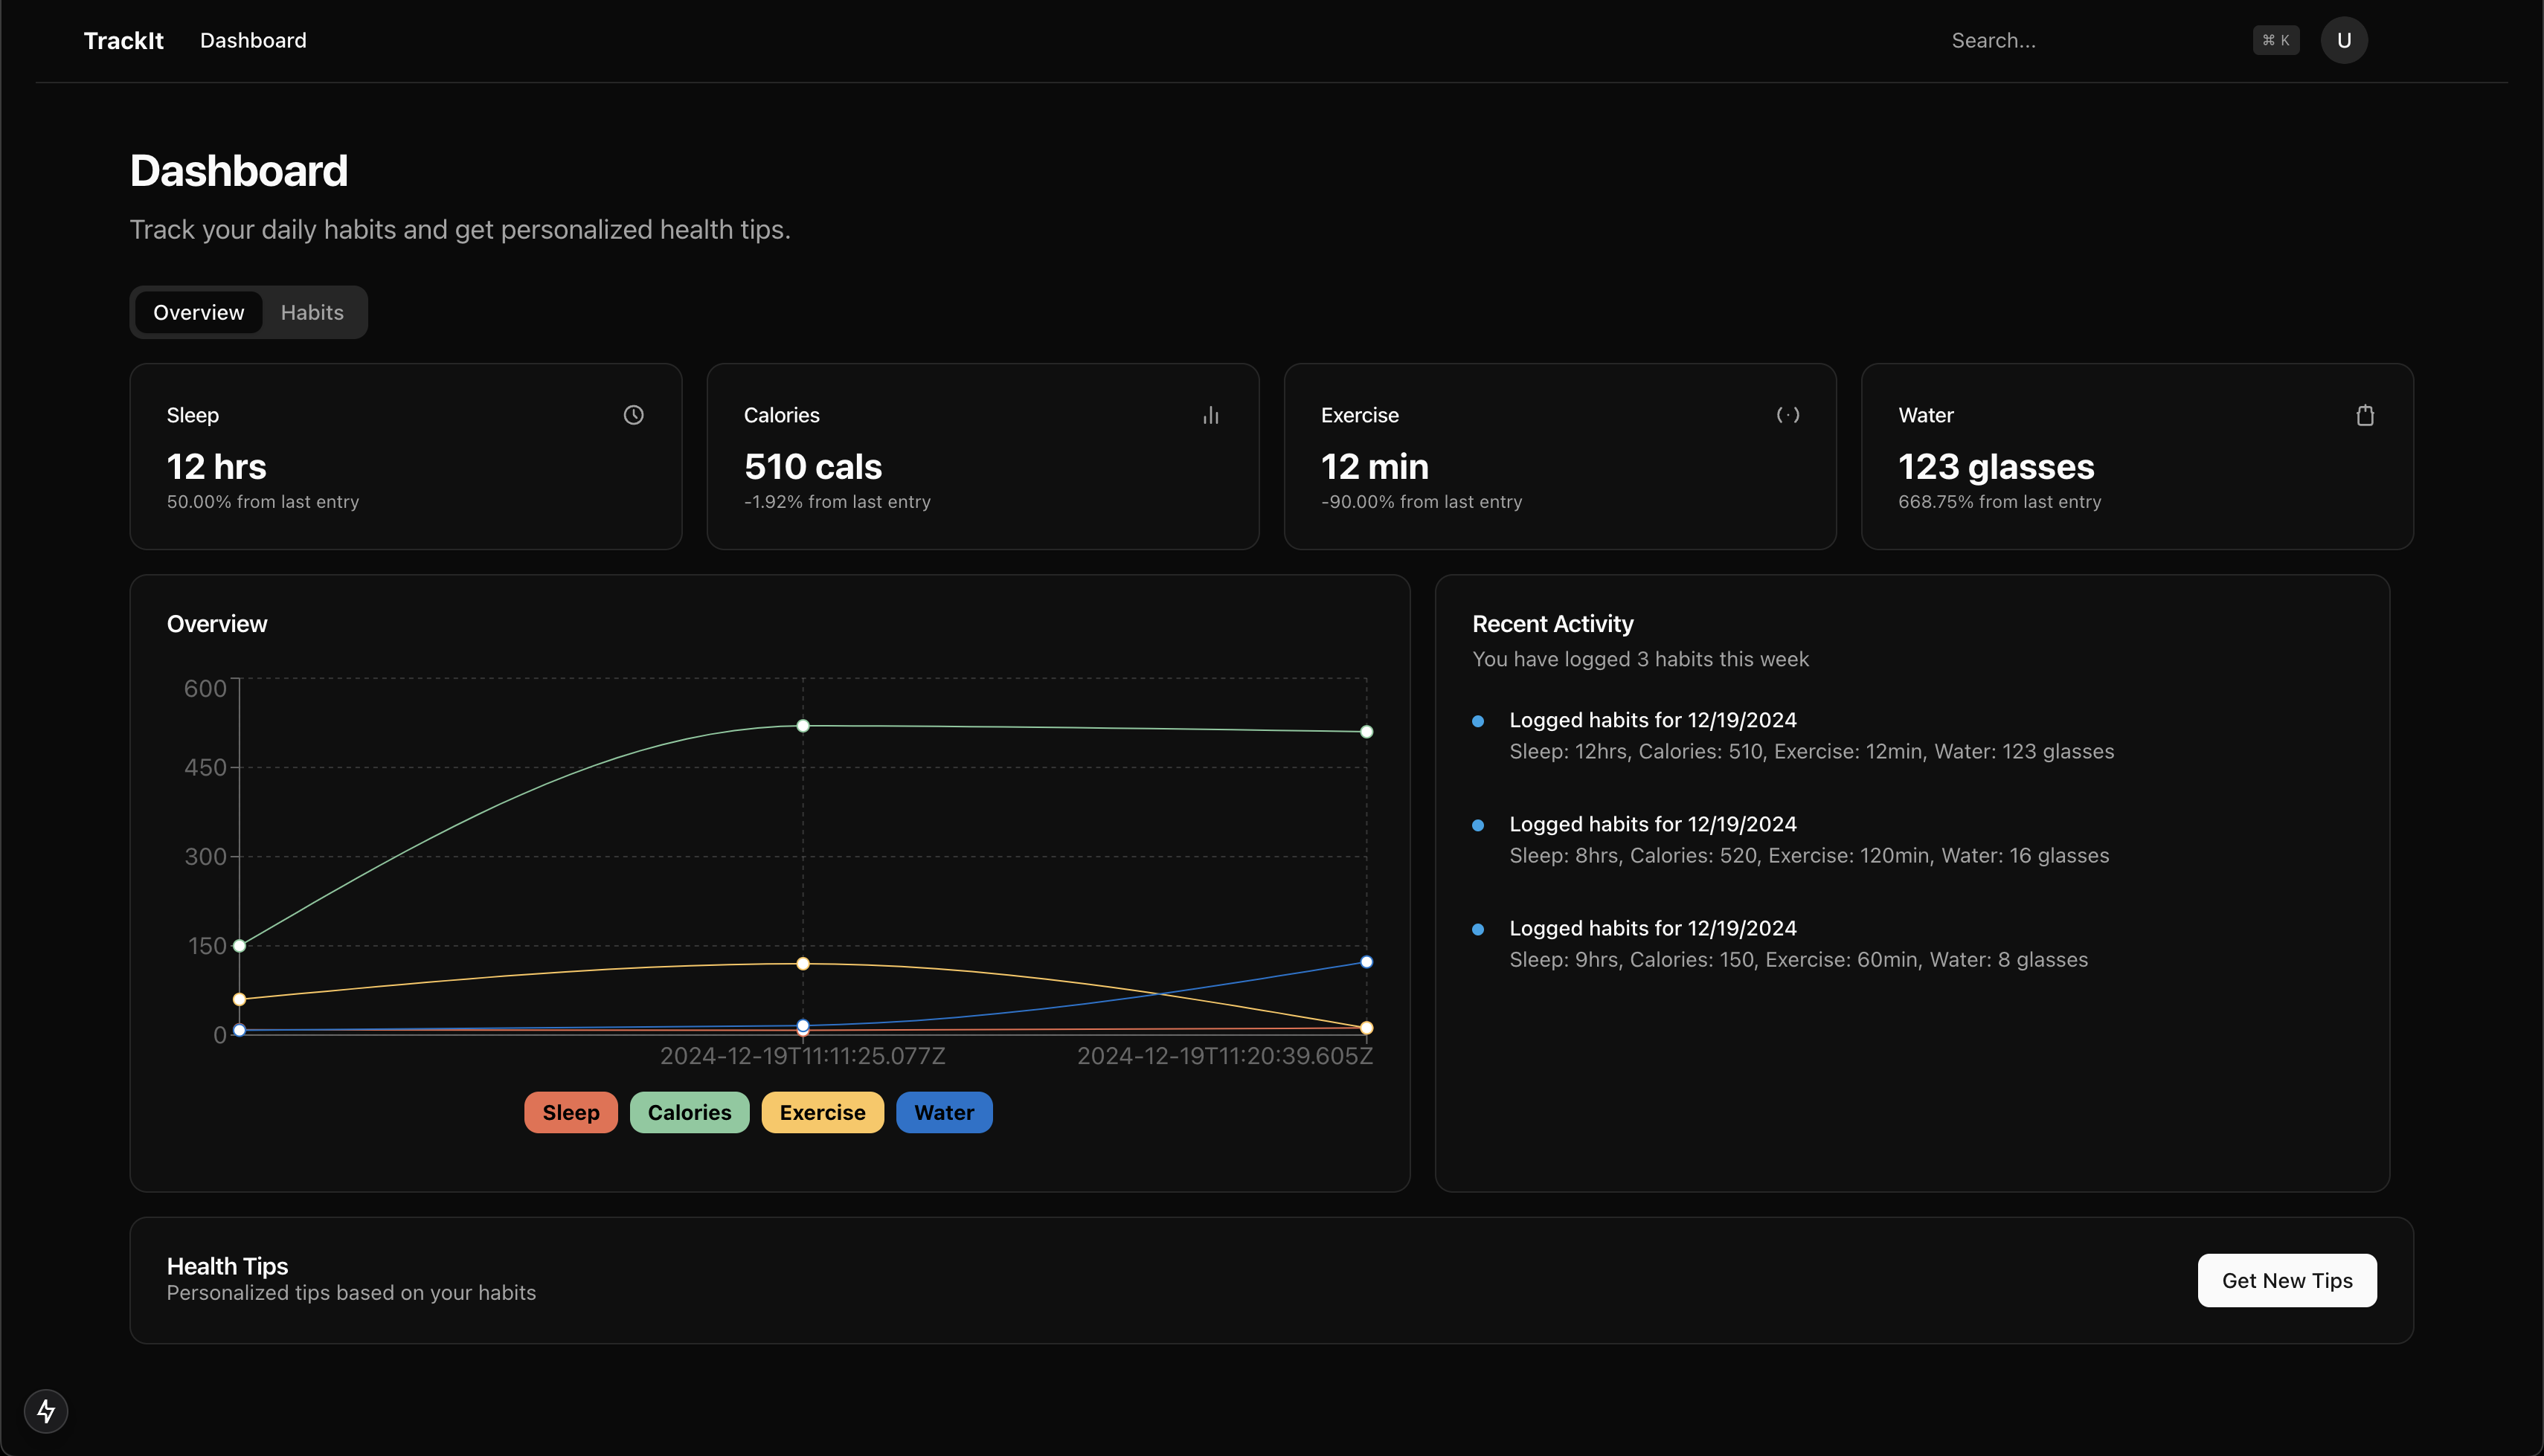The image size is (2544, 1456).
Task: Click the lightning bolt icon at bottom left
Action: [46, 1411]
